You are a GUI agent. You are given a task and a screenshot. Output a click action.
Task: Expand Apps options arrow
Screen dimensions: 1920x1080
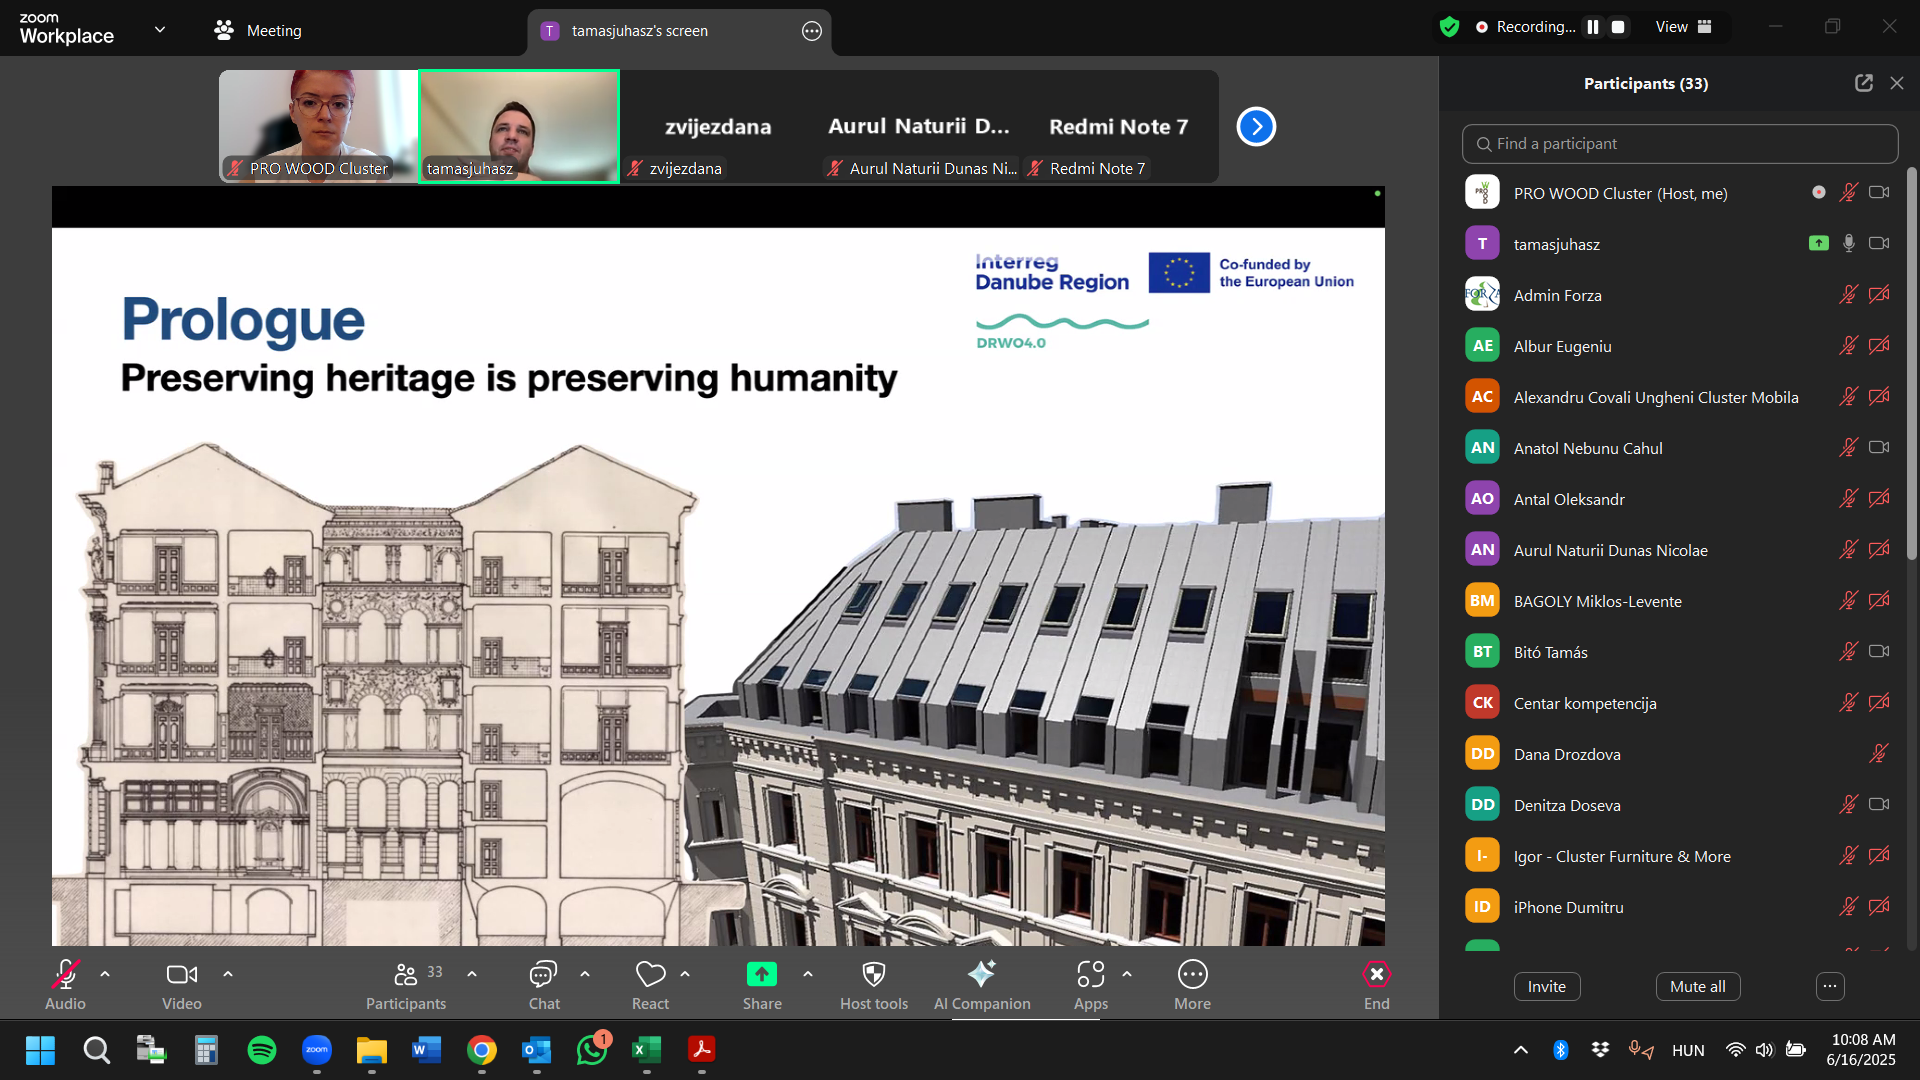tap(1127, 973)
